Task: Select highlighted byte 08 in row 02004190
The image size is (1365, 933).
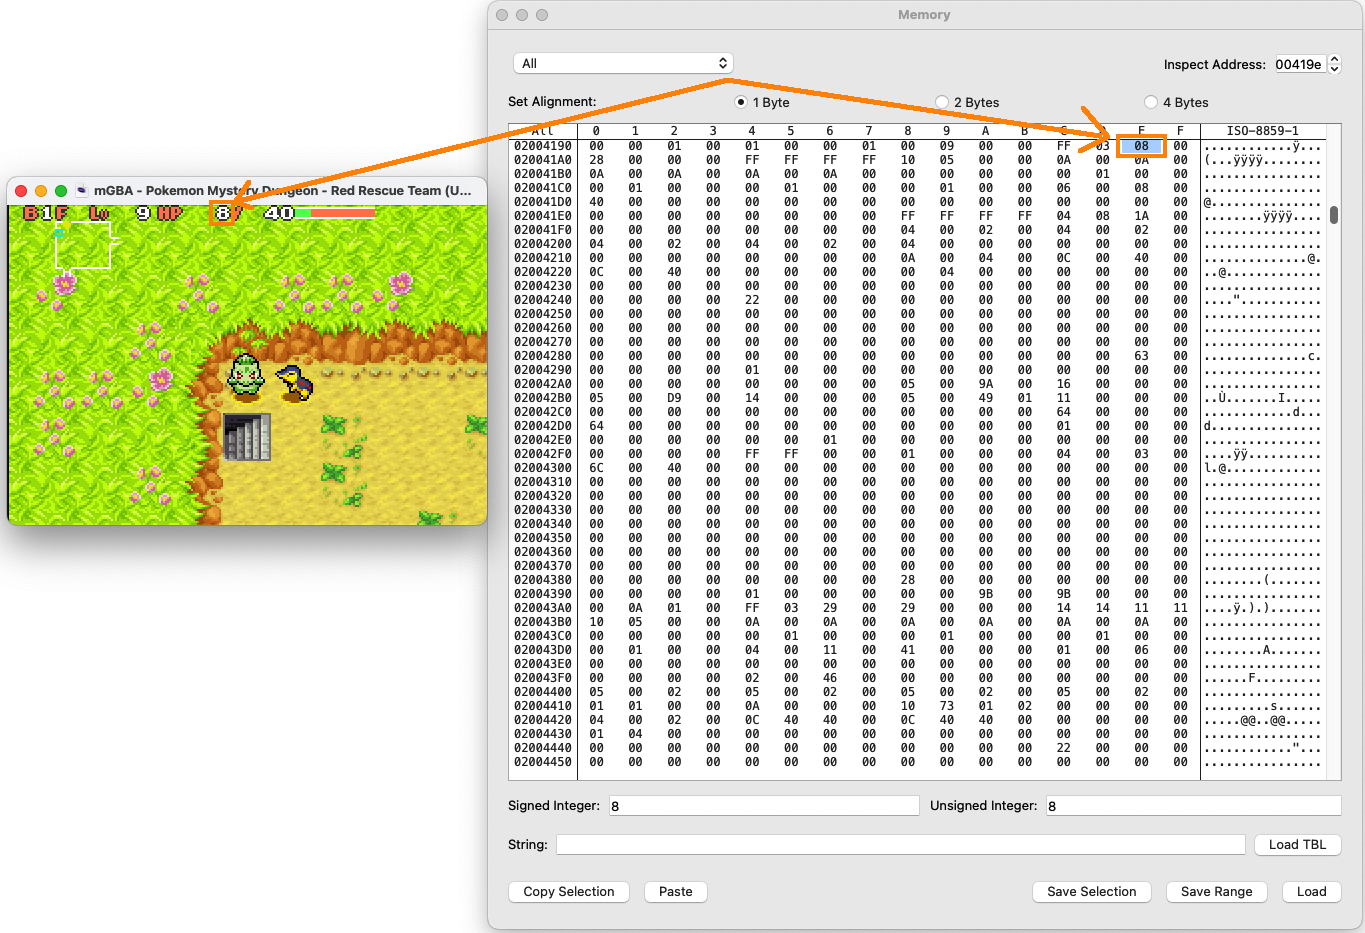Action: (1141, 146)
